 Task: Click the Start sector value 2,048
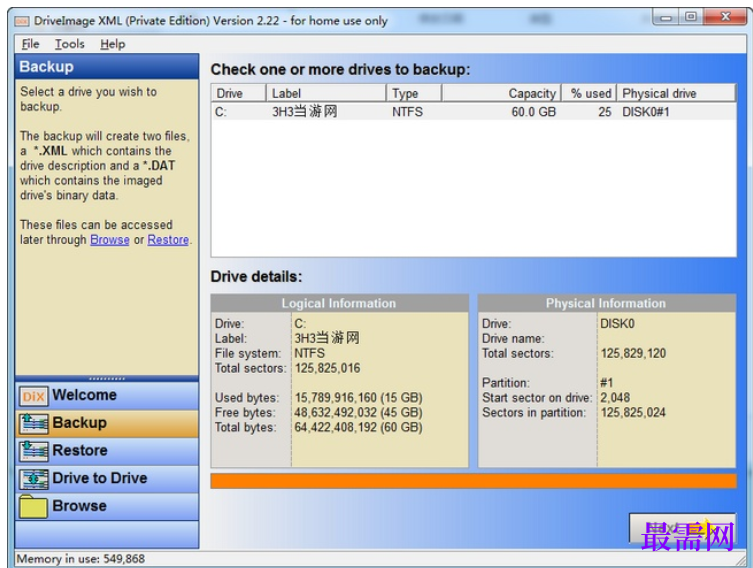(x=615, y=398)
